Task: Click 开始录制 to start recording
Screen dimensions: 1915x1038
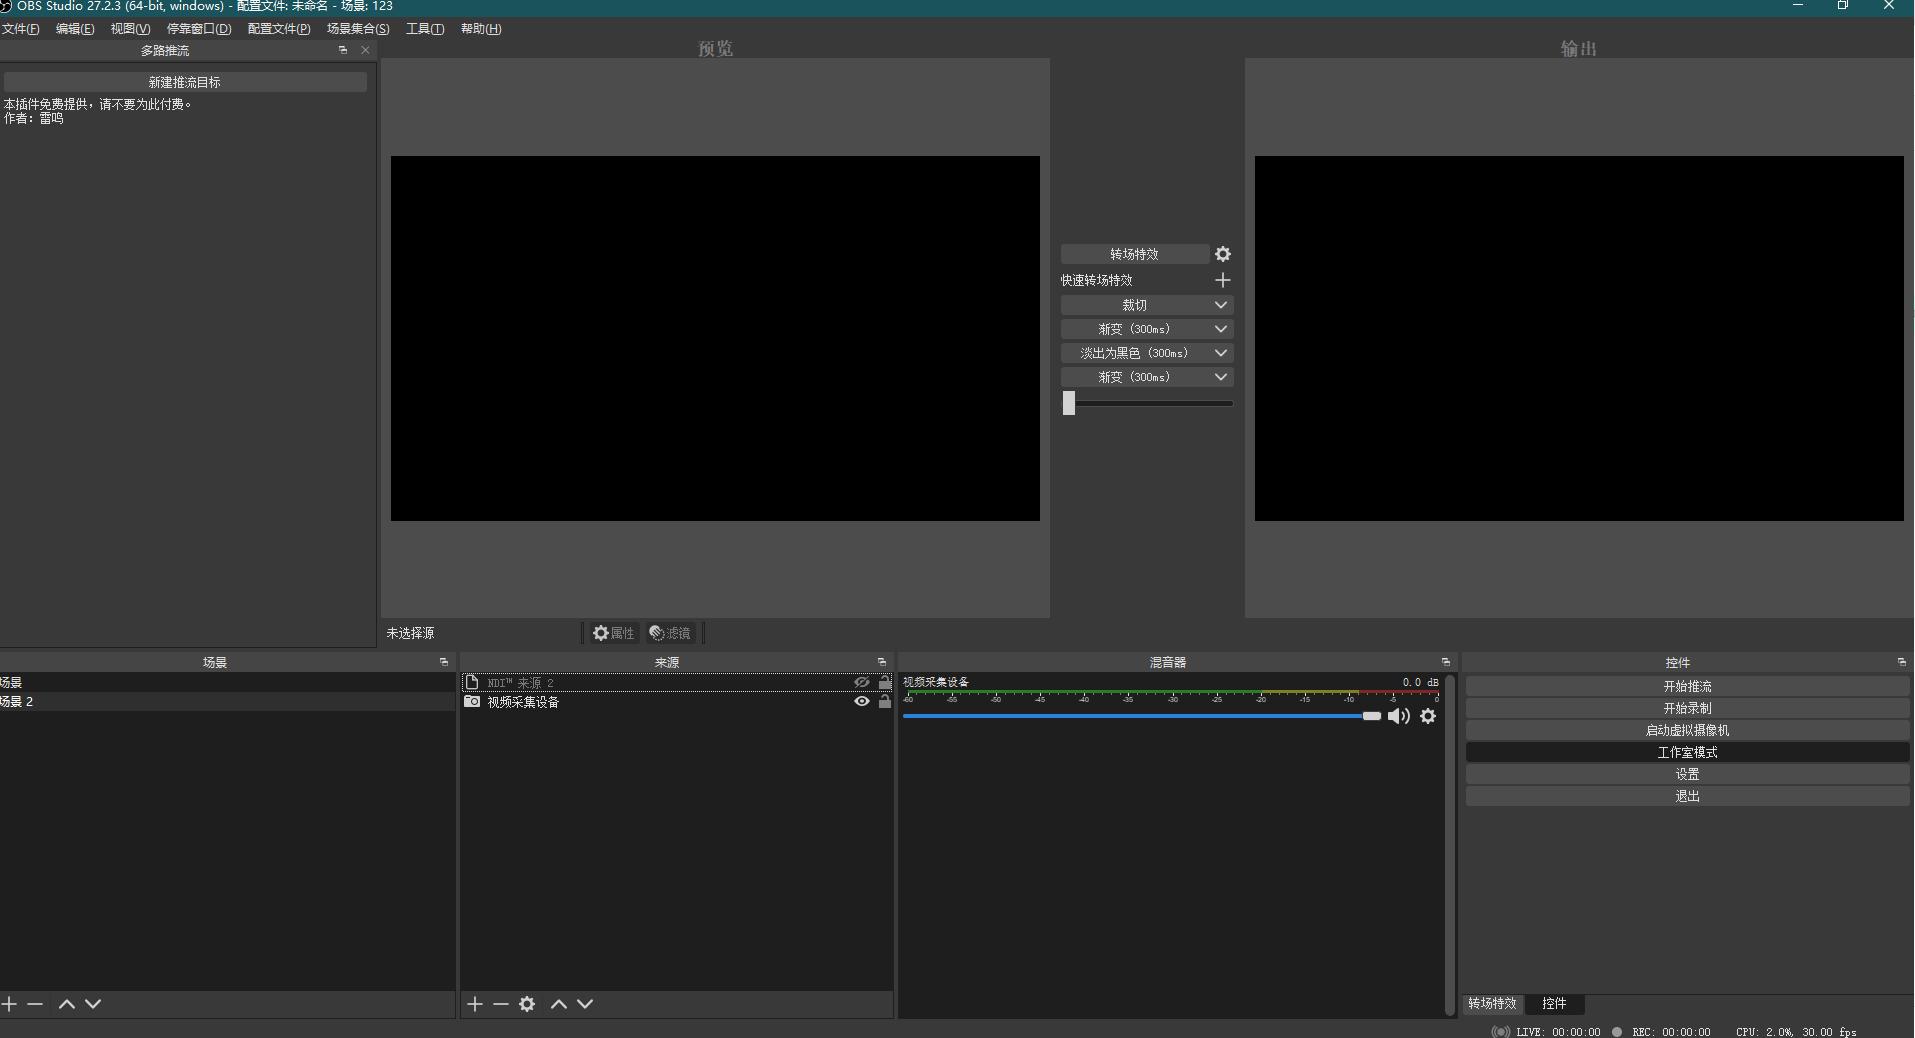Action: coord(1687,708)
